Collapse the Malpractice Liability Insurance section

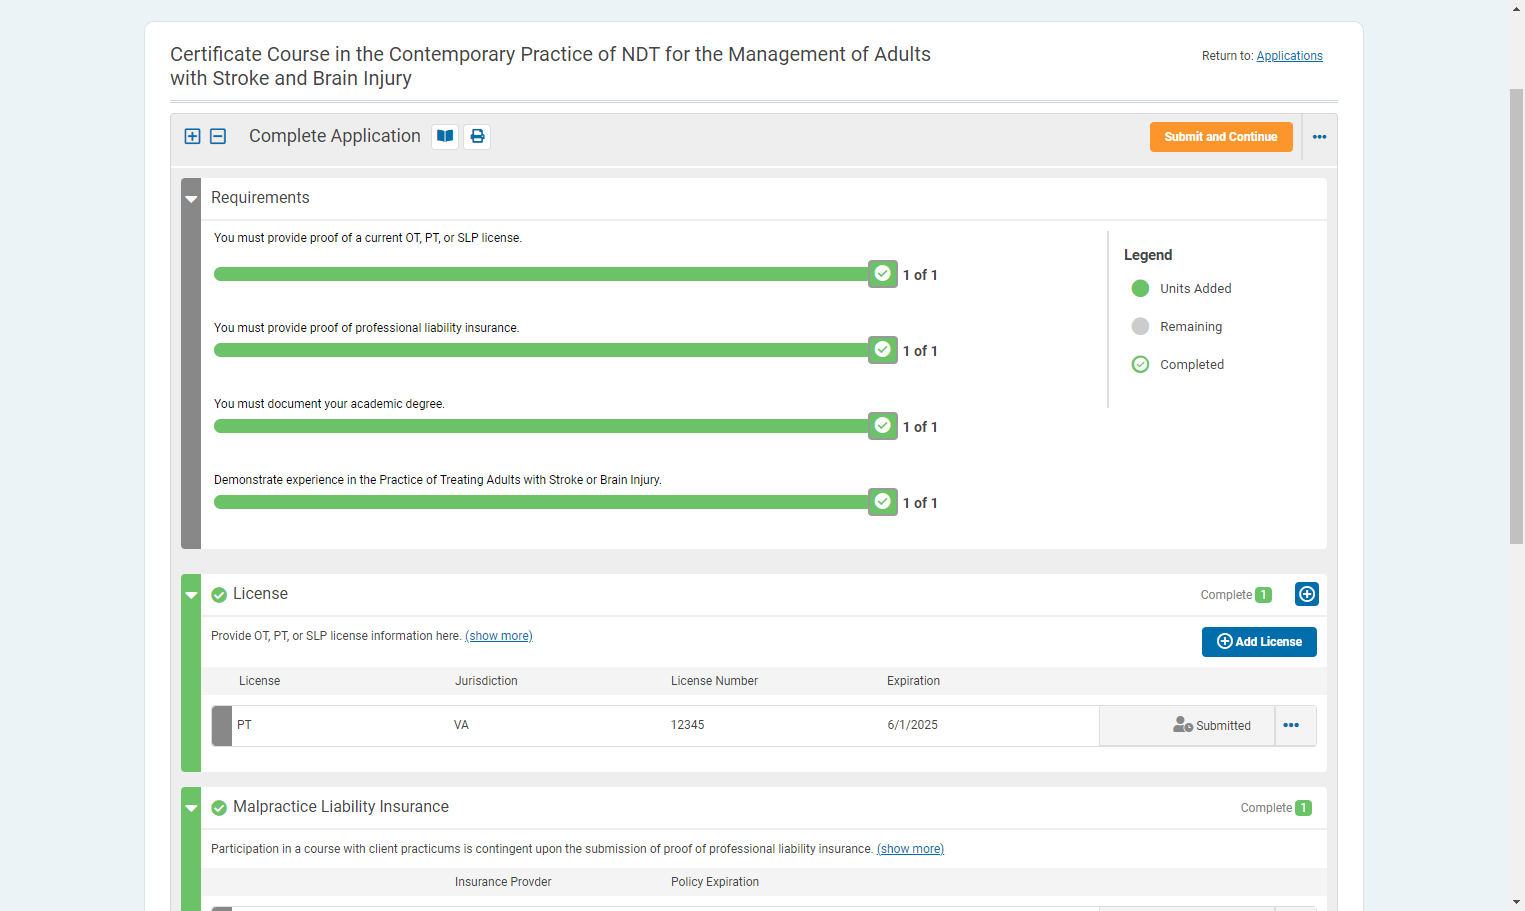click(191, 808)
